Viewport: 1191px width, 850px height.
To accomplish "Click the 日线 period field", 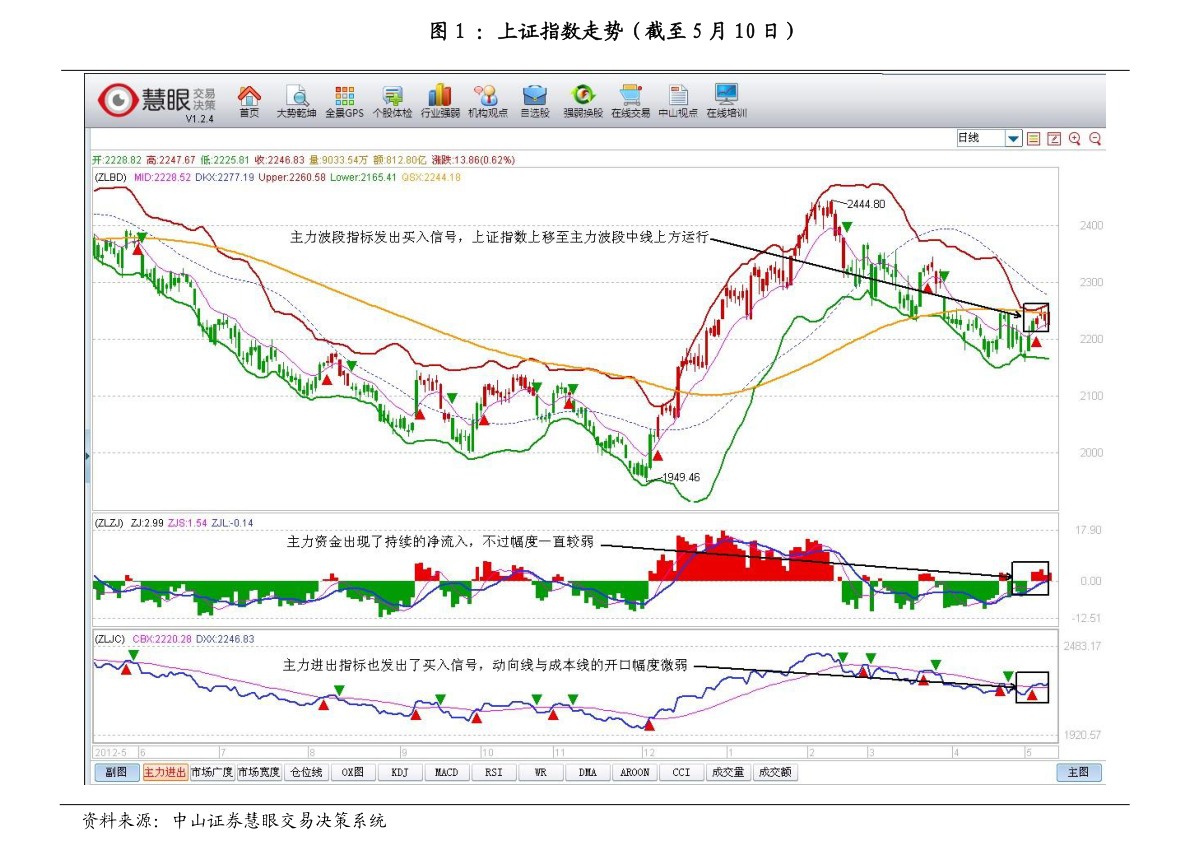I will (981, 138).
